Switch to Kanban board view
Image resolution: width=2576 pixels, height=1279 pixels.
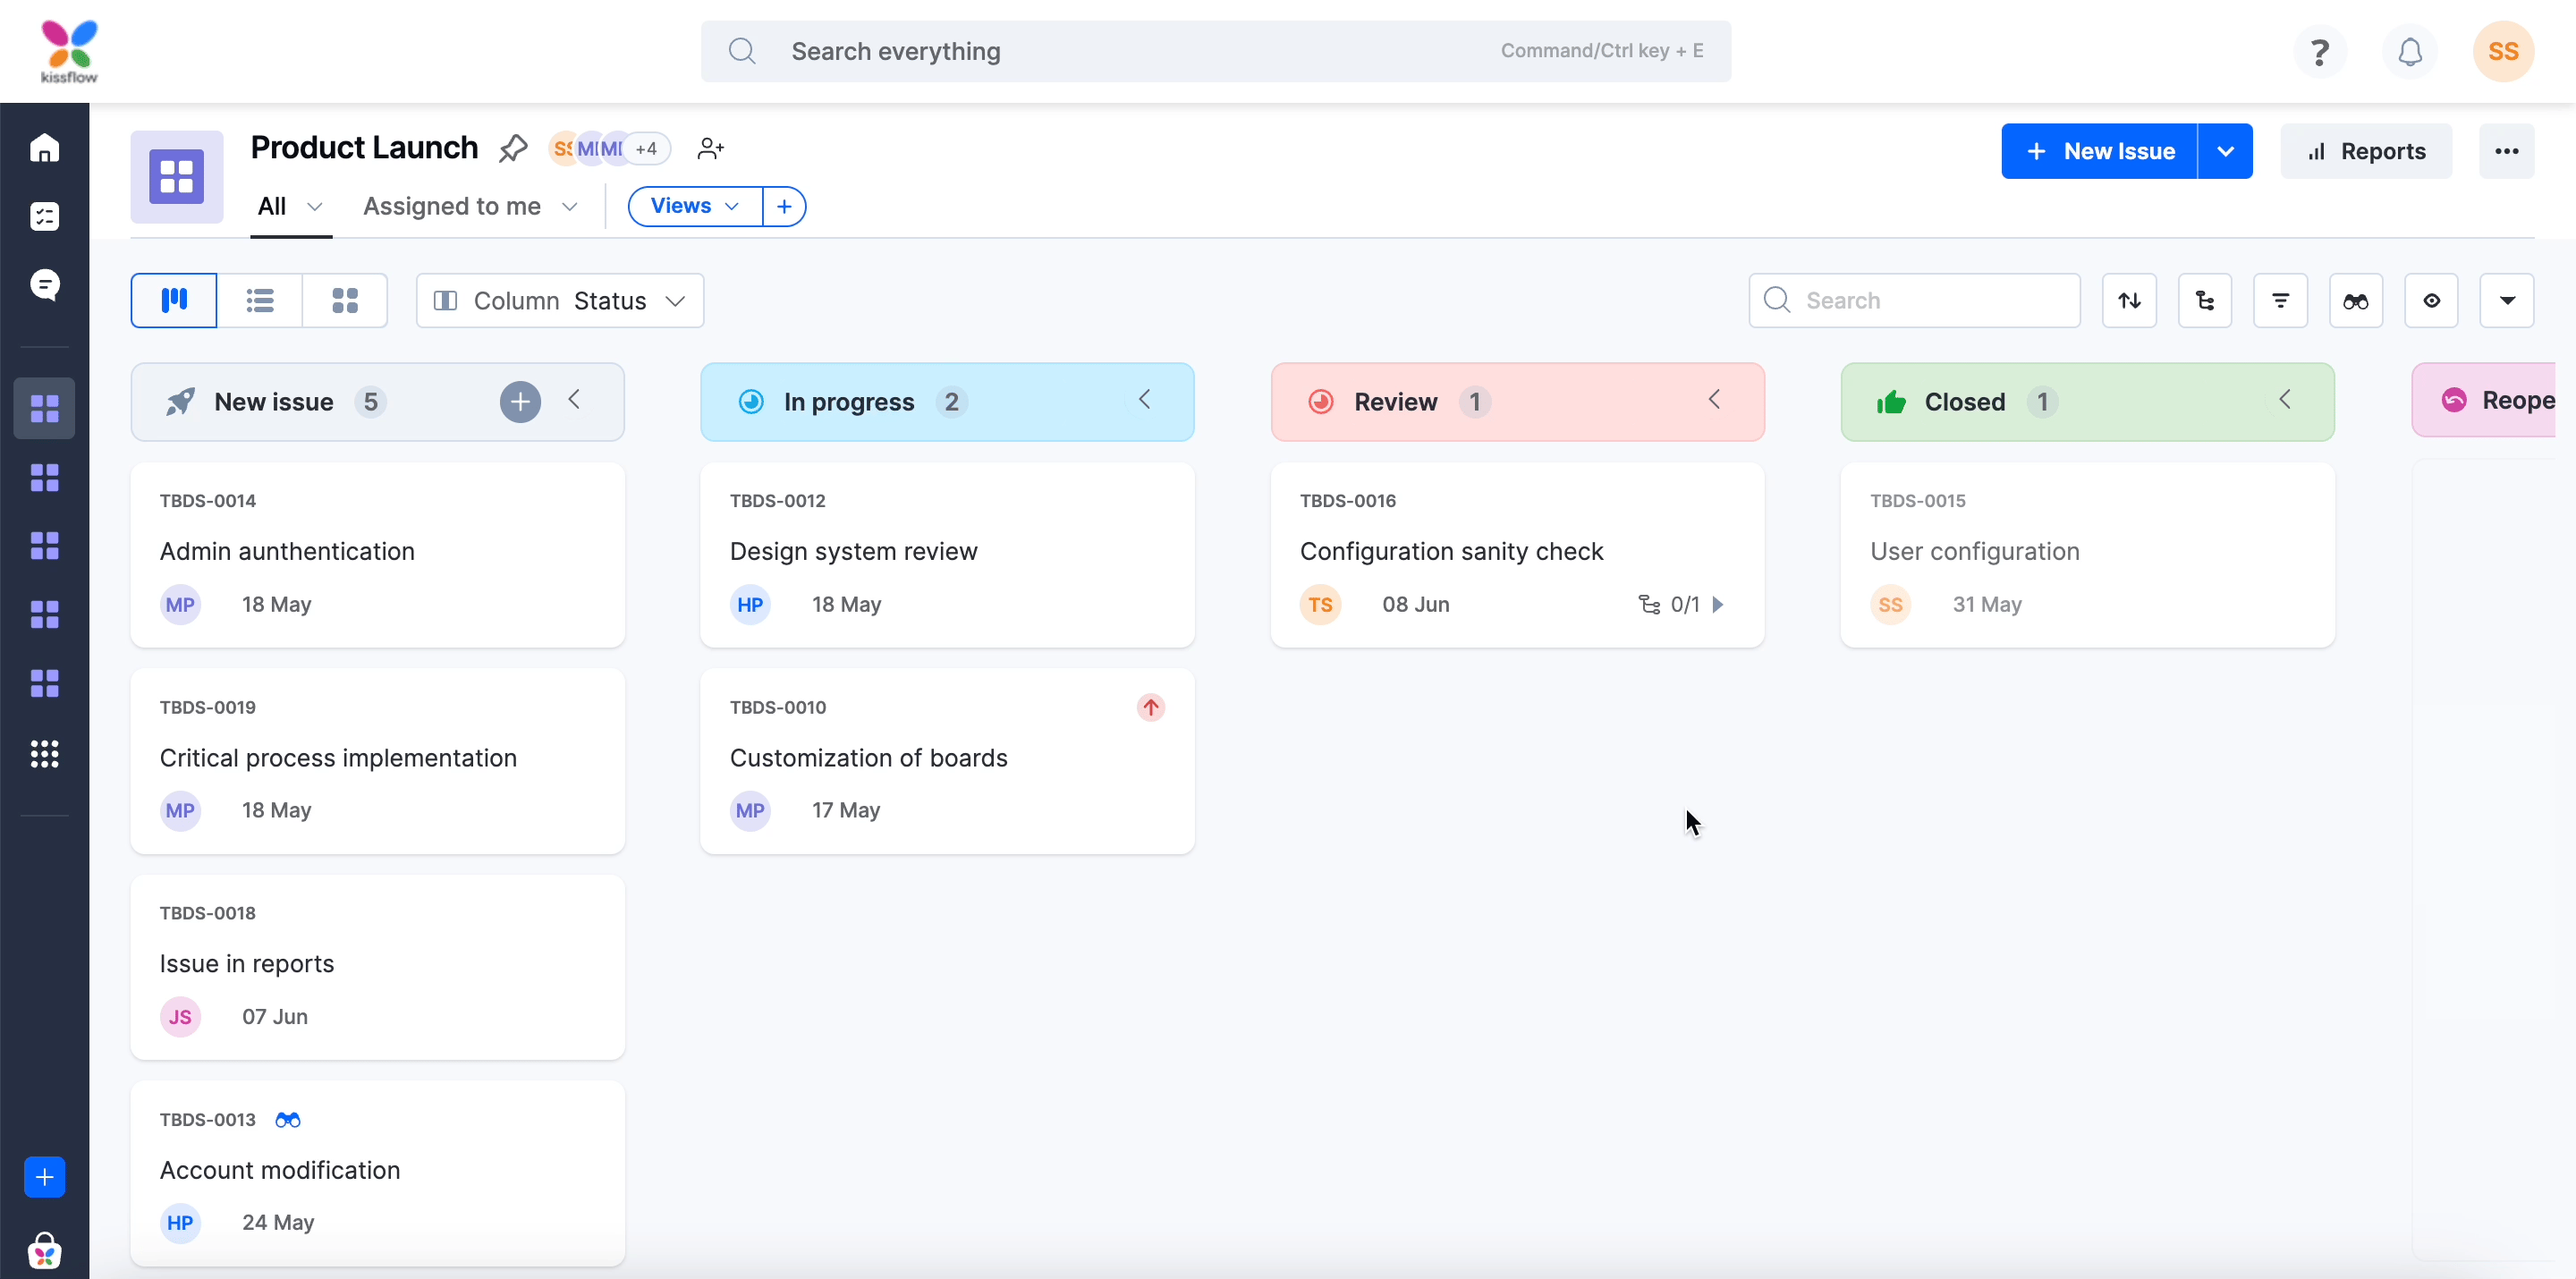point(174,300)
